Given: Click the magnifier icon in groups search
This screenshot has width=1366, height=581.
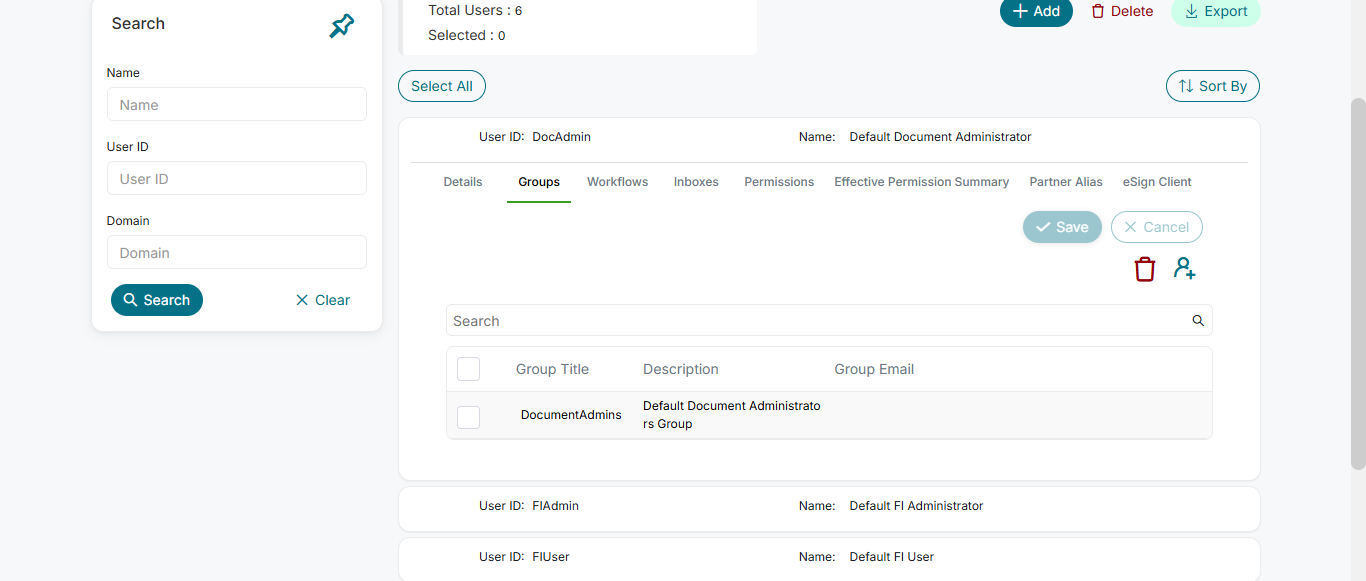Looking at the screenshot, I should point(1198,321).
